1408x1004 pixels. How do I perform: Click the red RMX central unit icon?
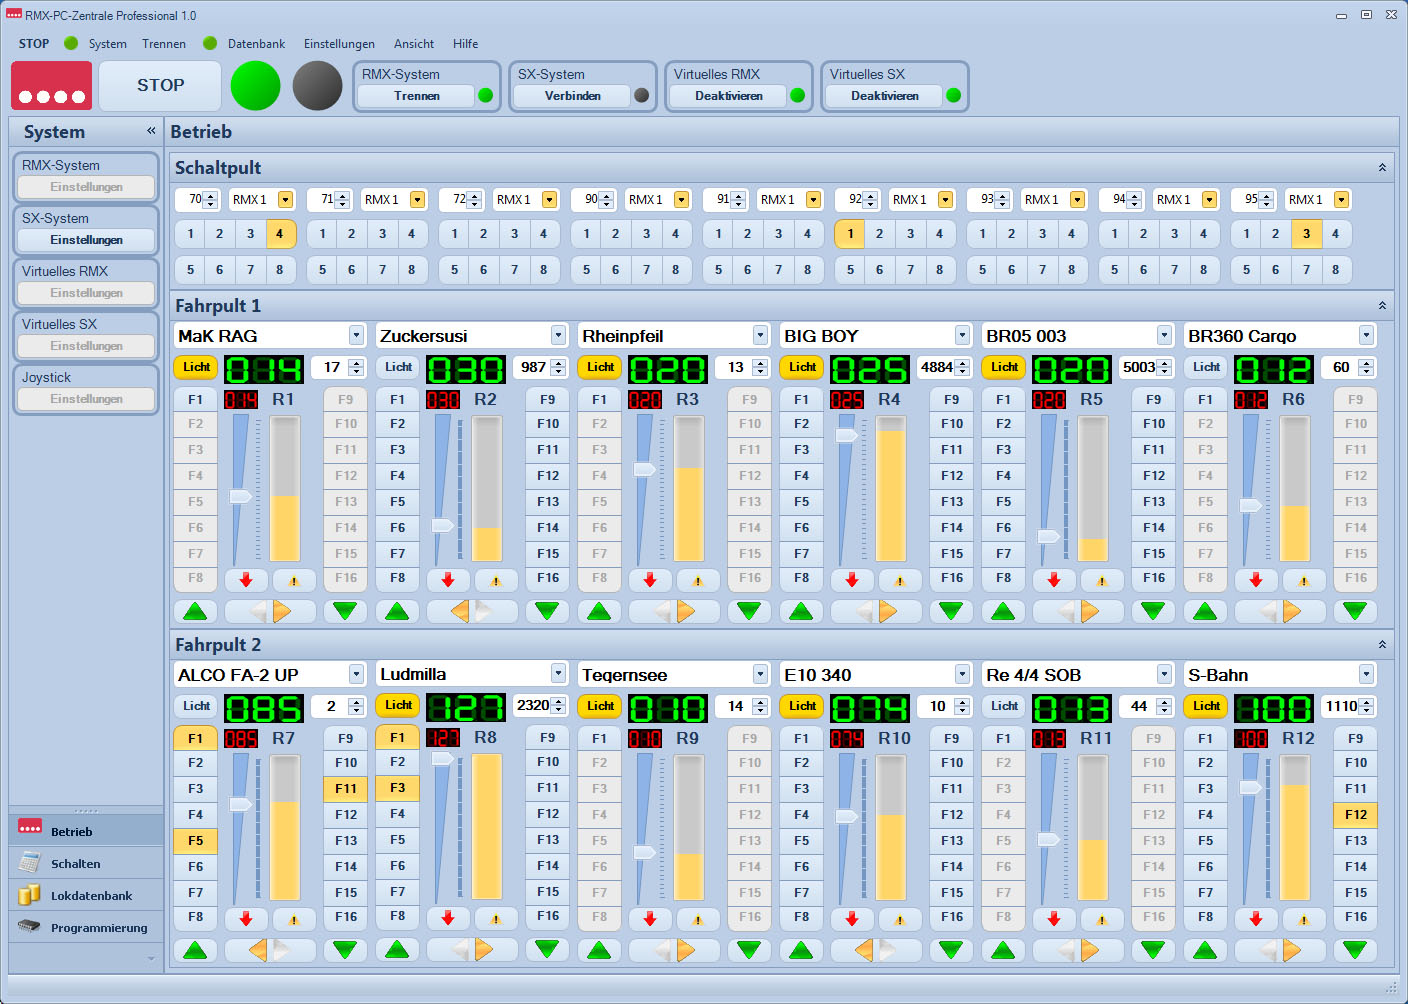click(x=51, y=86)
